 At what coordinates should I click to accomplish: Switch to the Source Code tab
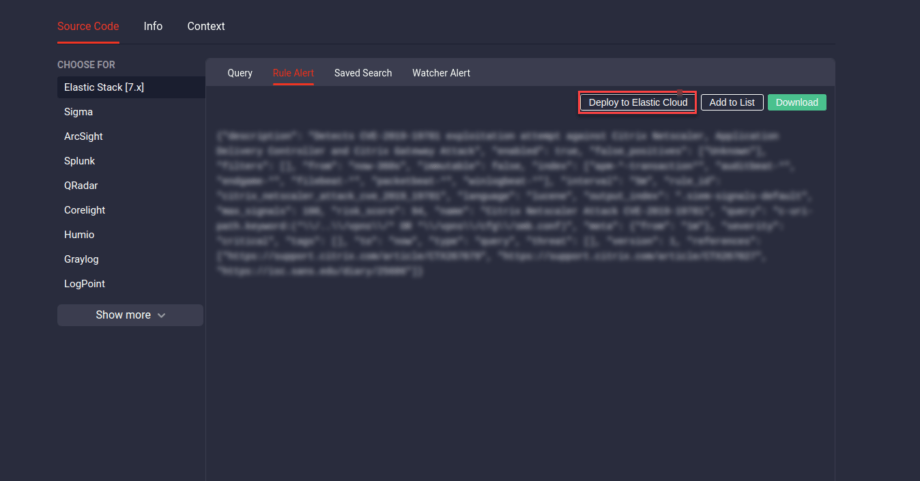[88, 26]
